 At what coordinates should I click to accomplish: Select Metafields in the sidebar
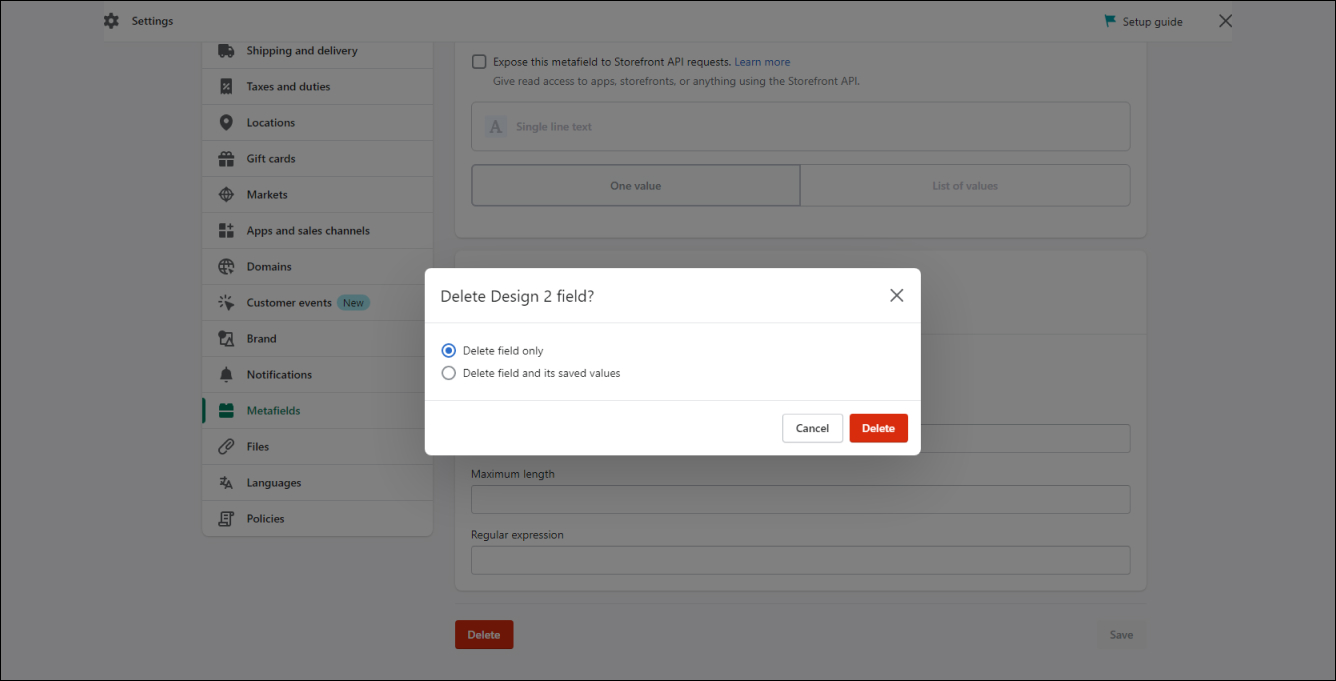pos(318,411)
